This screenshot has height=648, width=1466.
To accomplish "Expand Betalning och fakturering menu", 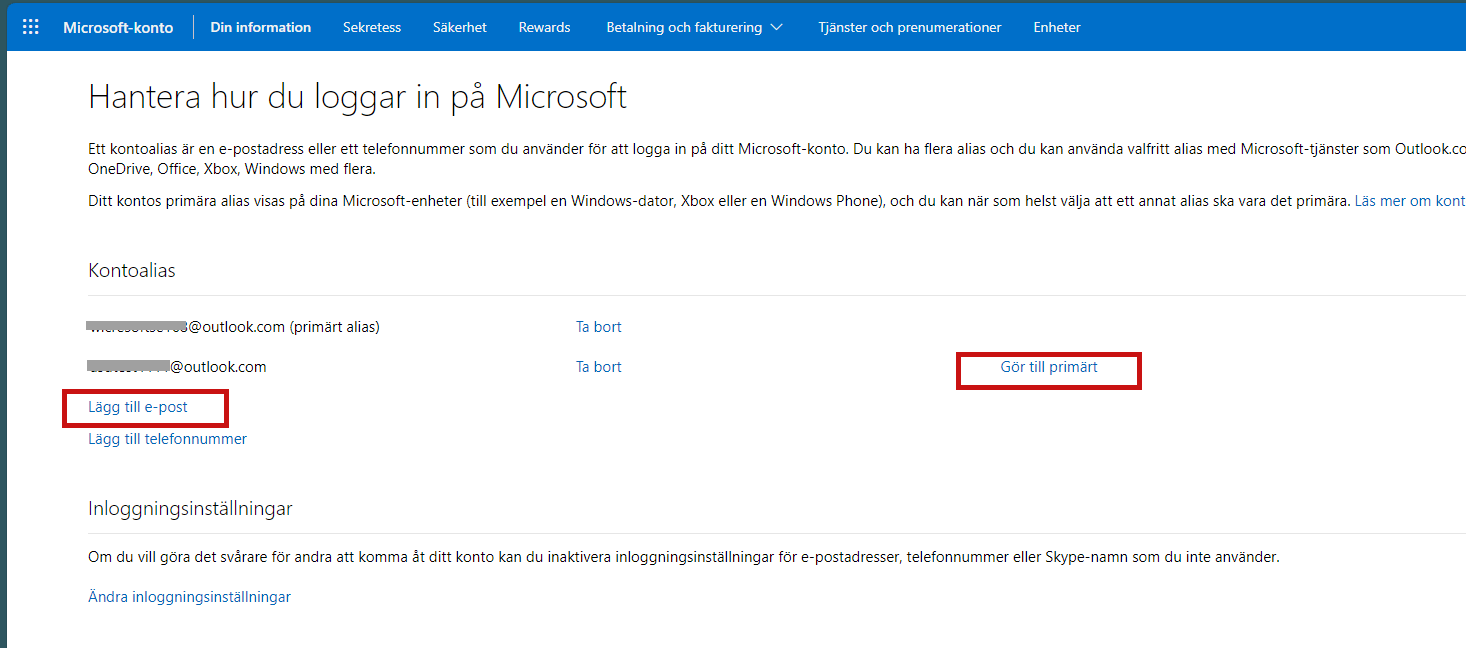I will [695, 27].
